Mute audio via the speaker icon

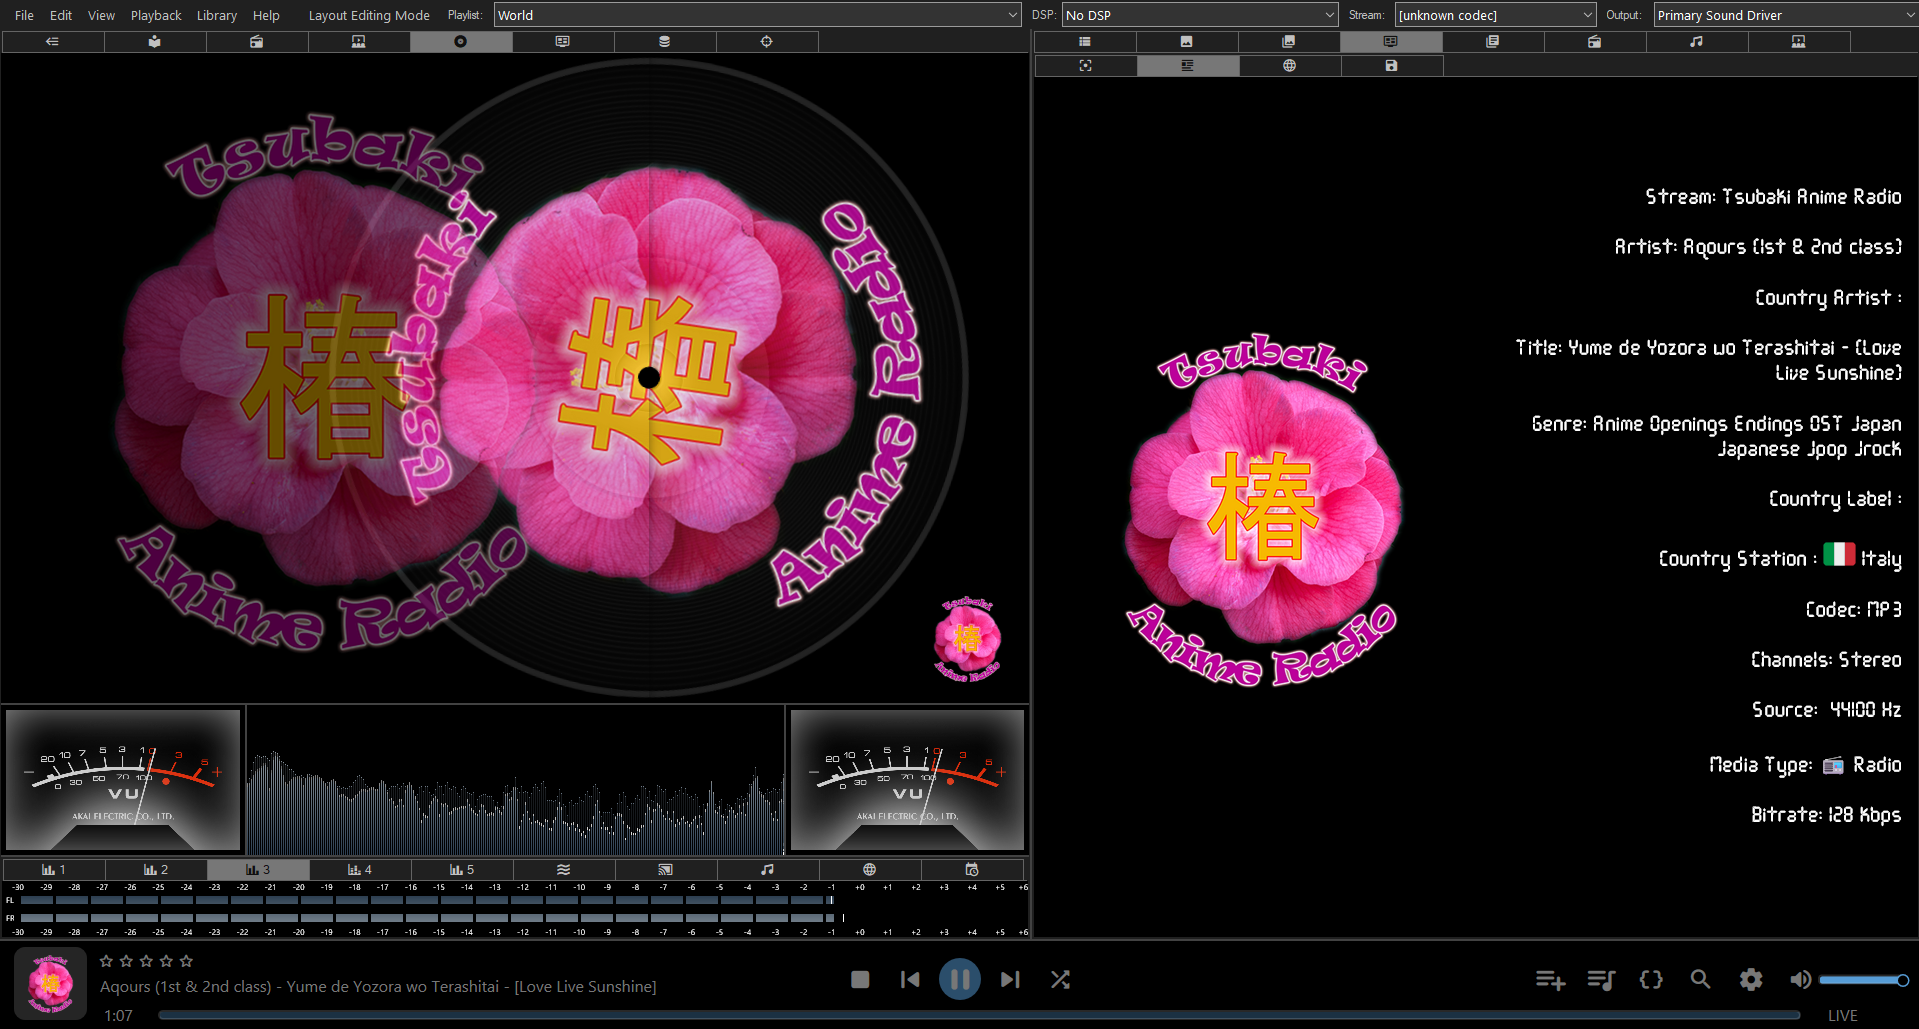(x=1800, y=980)
